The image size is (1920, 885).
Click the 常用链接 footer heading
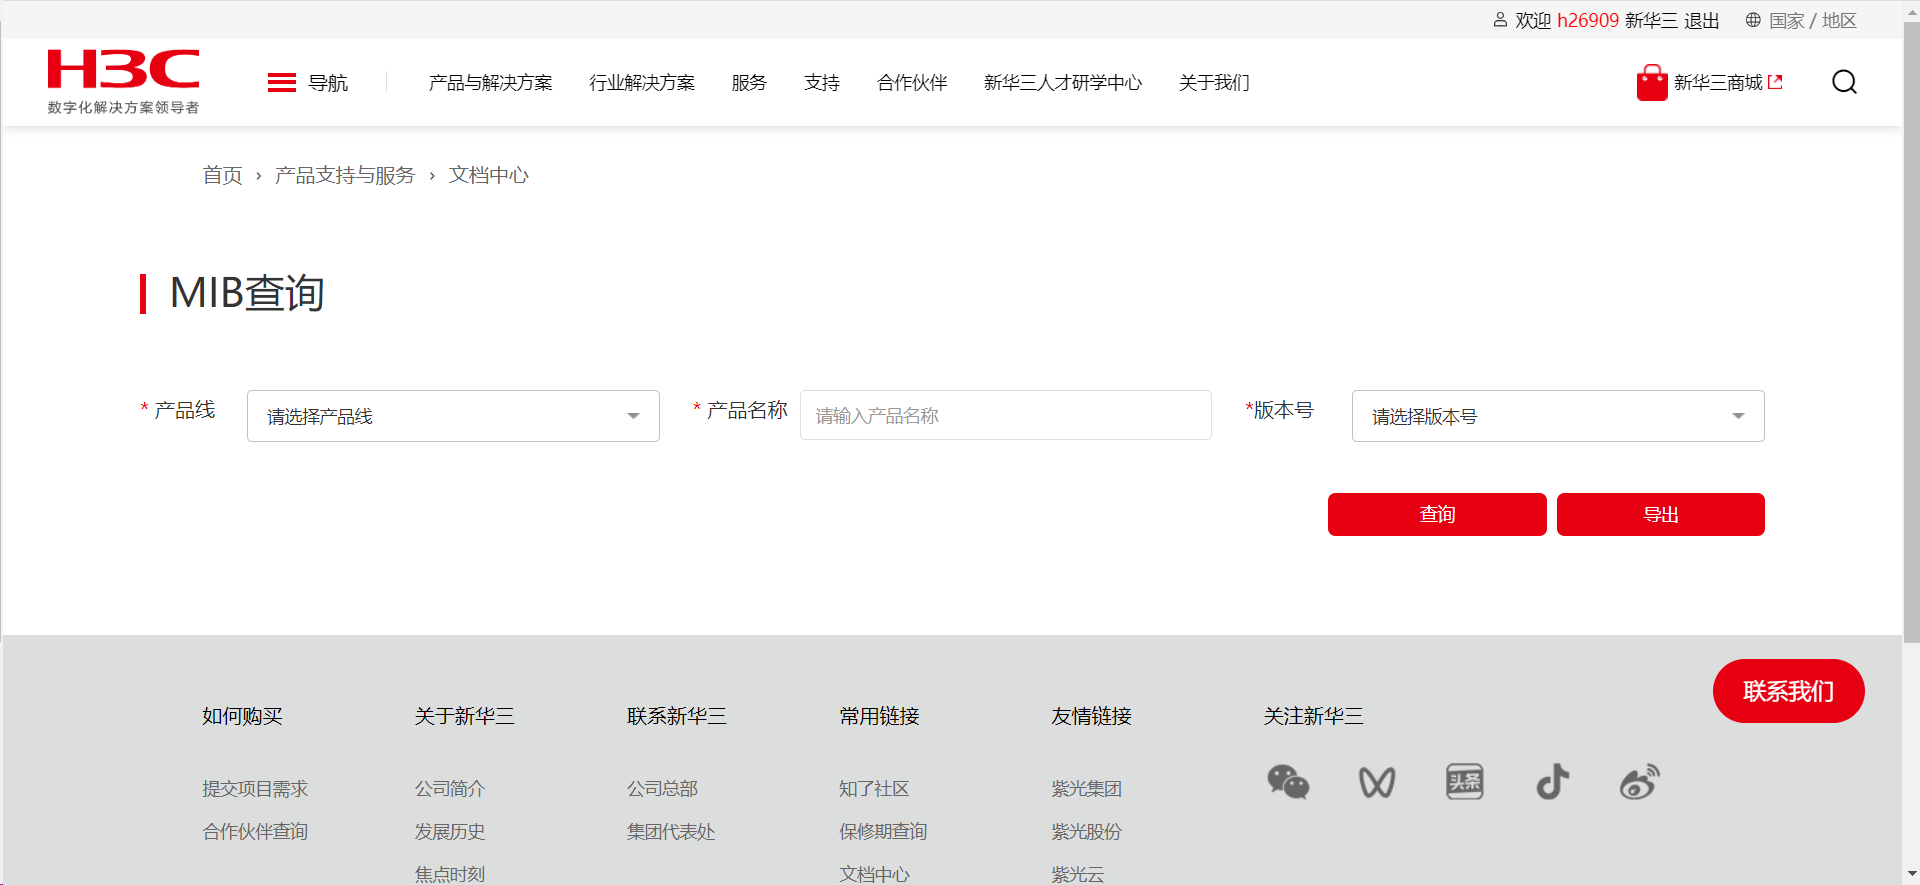point(879,716)
